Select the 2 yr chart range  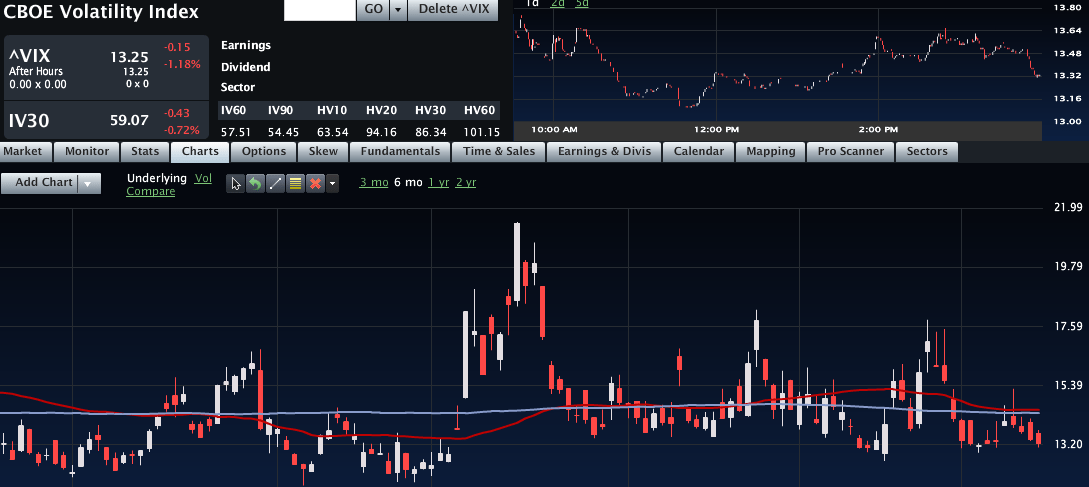(x=466, y=182)
